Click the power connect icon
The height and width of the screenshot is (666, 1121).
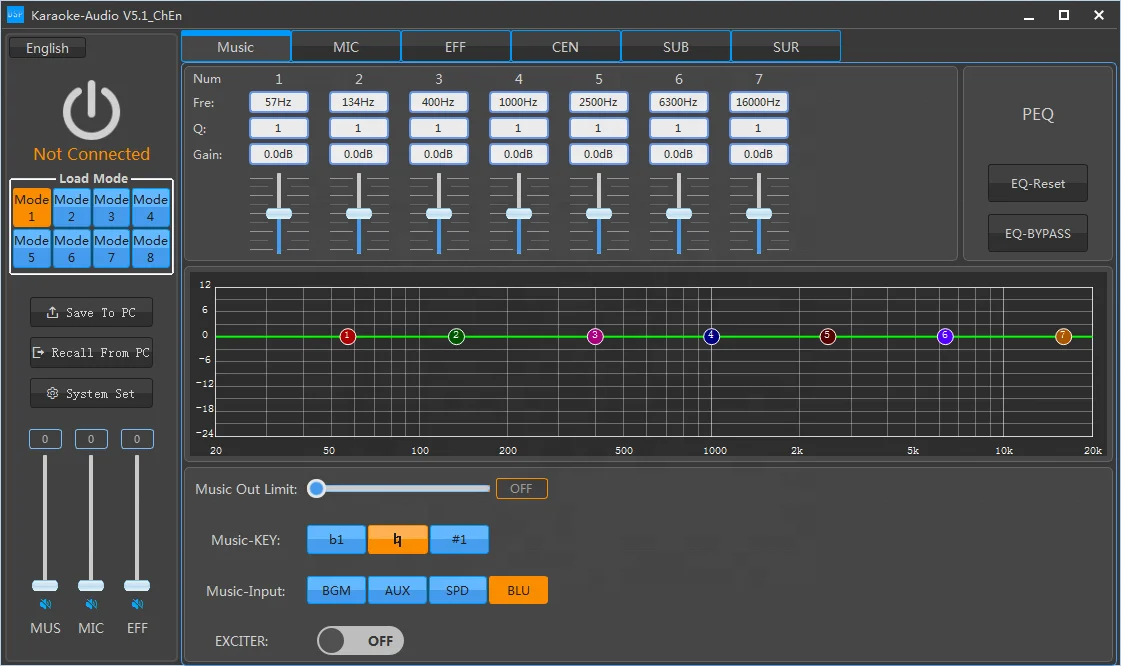click(x=91, y=110)
